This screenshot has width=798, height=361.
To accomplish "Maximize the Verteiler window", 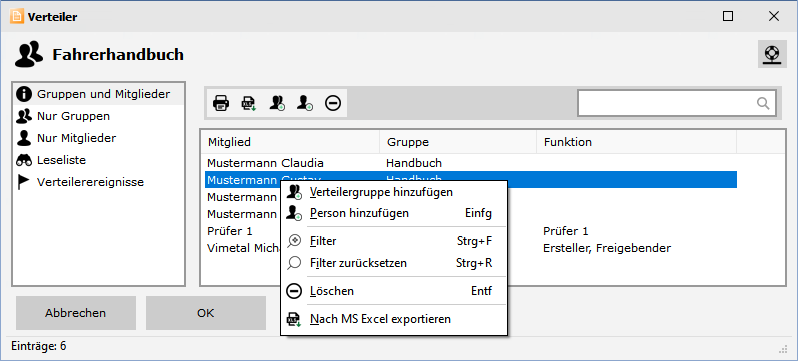I will (x=728, y=16).
